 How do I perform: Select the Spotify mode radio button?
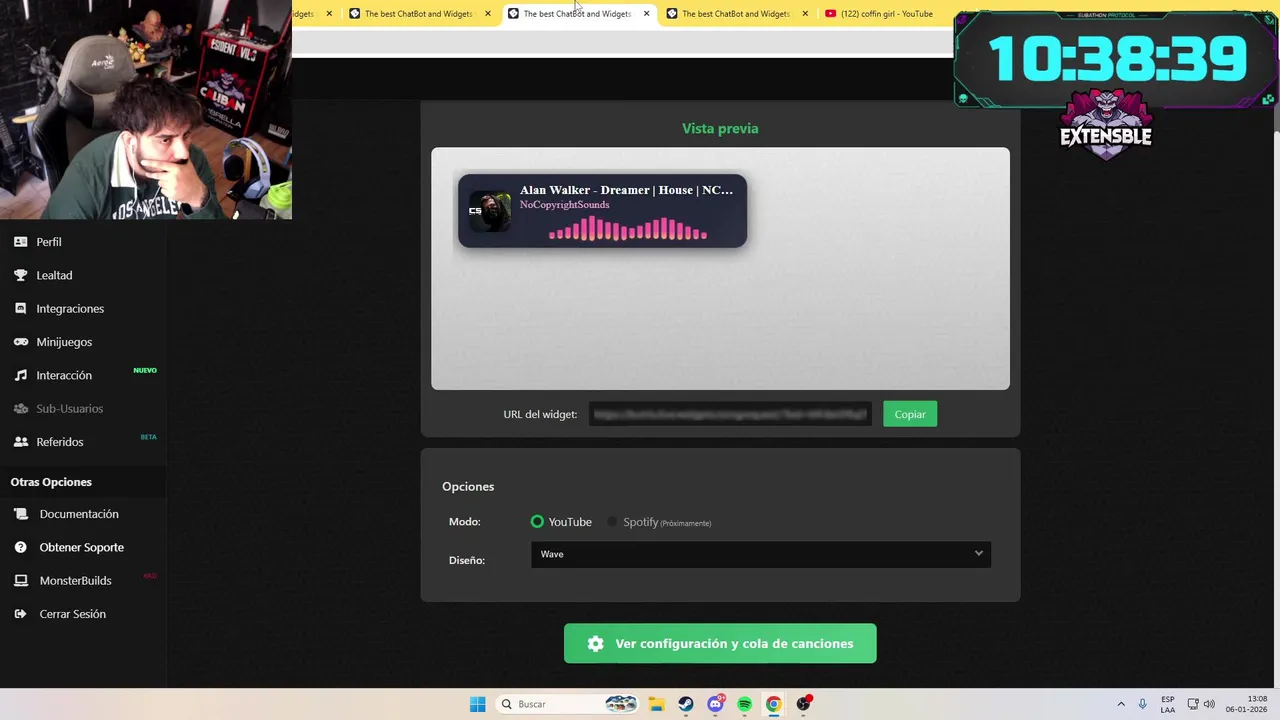point(612,522)
